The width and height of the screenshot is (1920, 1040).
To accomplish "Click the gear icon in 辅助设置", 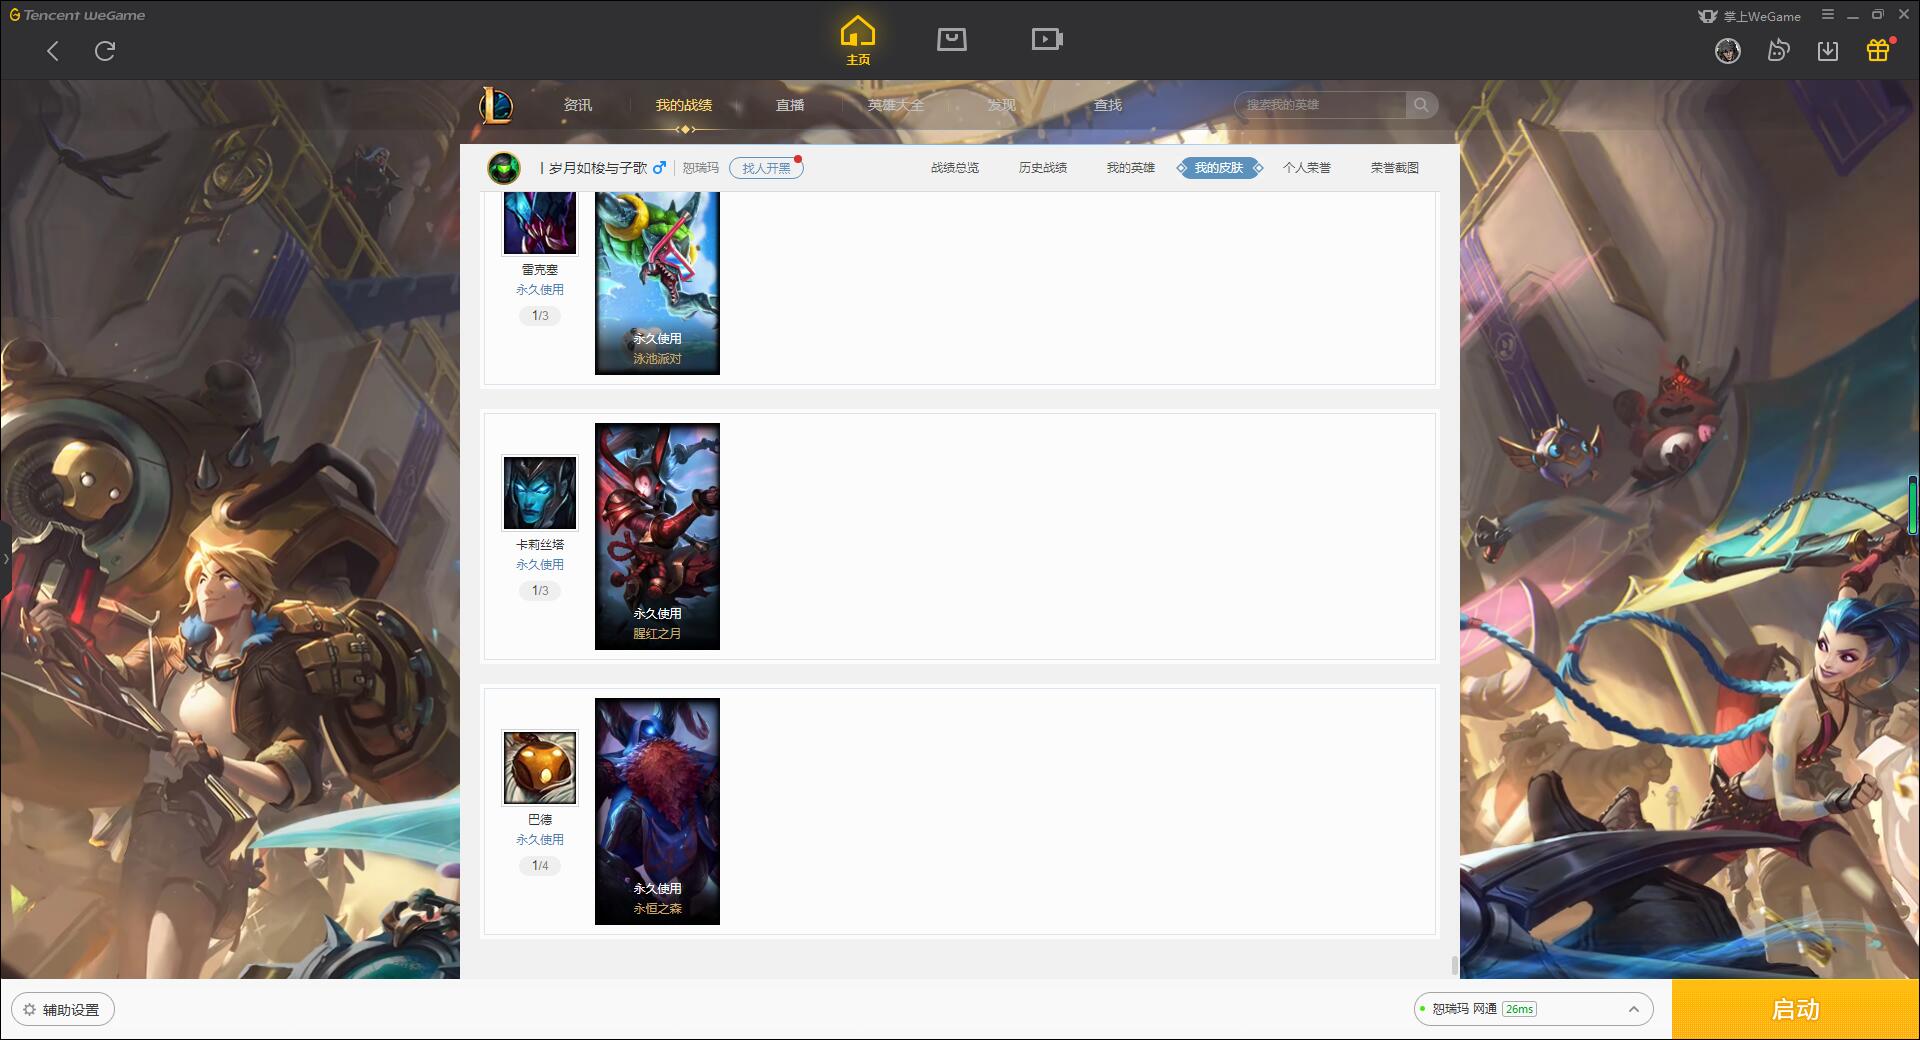I will click(x=29, y=1010).
